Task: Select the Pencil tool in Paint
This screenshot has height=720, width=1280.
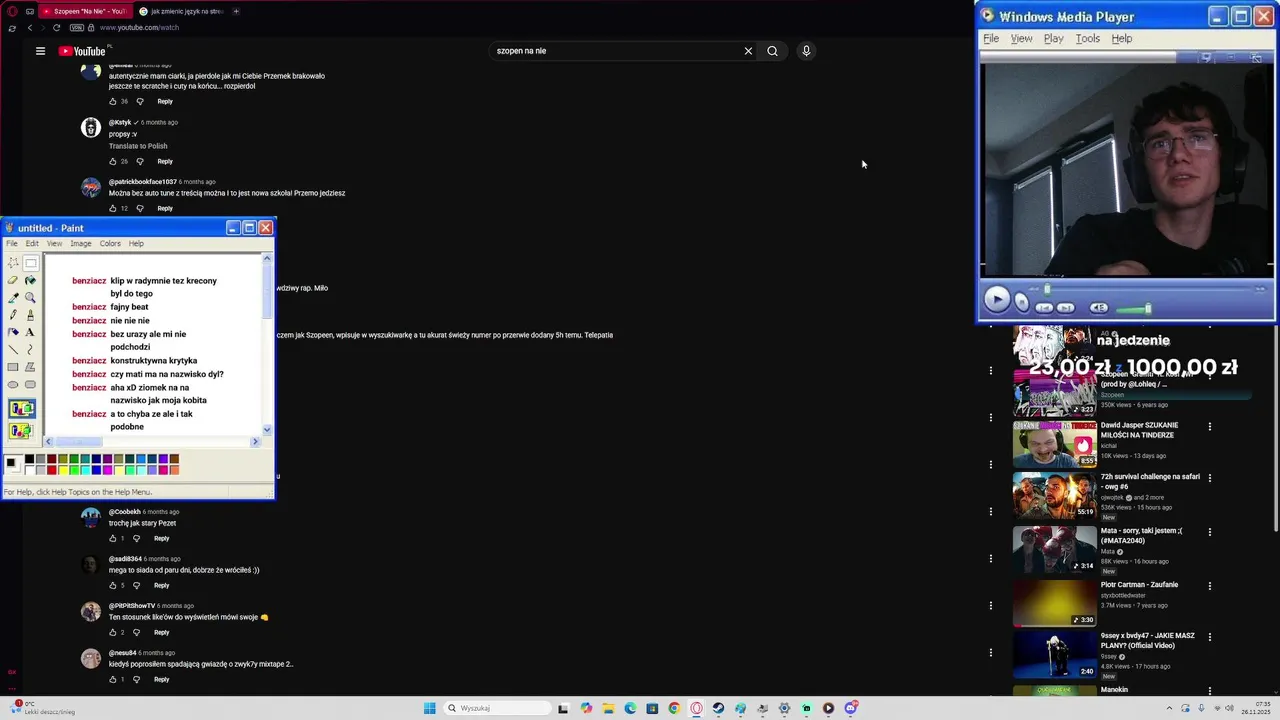Action: pyautogui.click(x=13, y=315)
